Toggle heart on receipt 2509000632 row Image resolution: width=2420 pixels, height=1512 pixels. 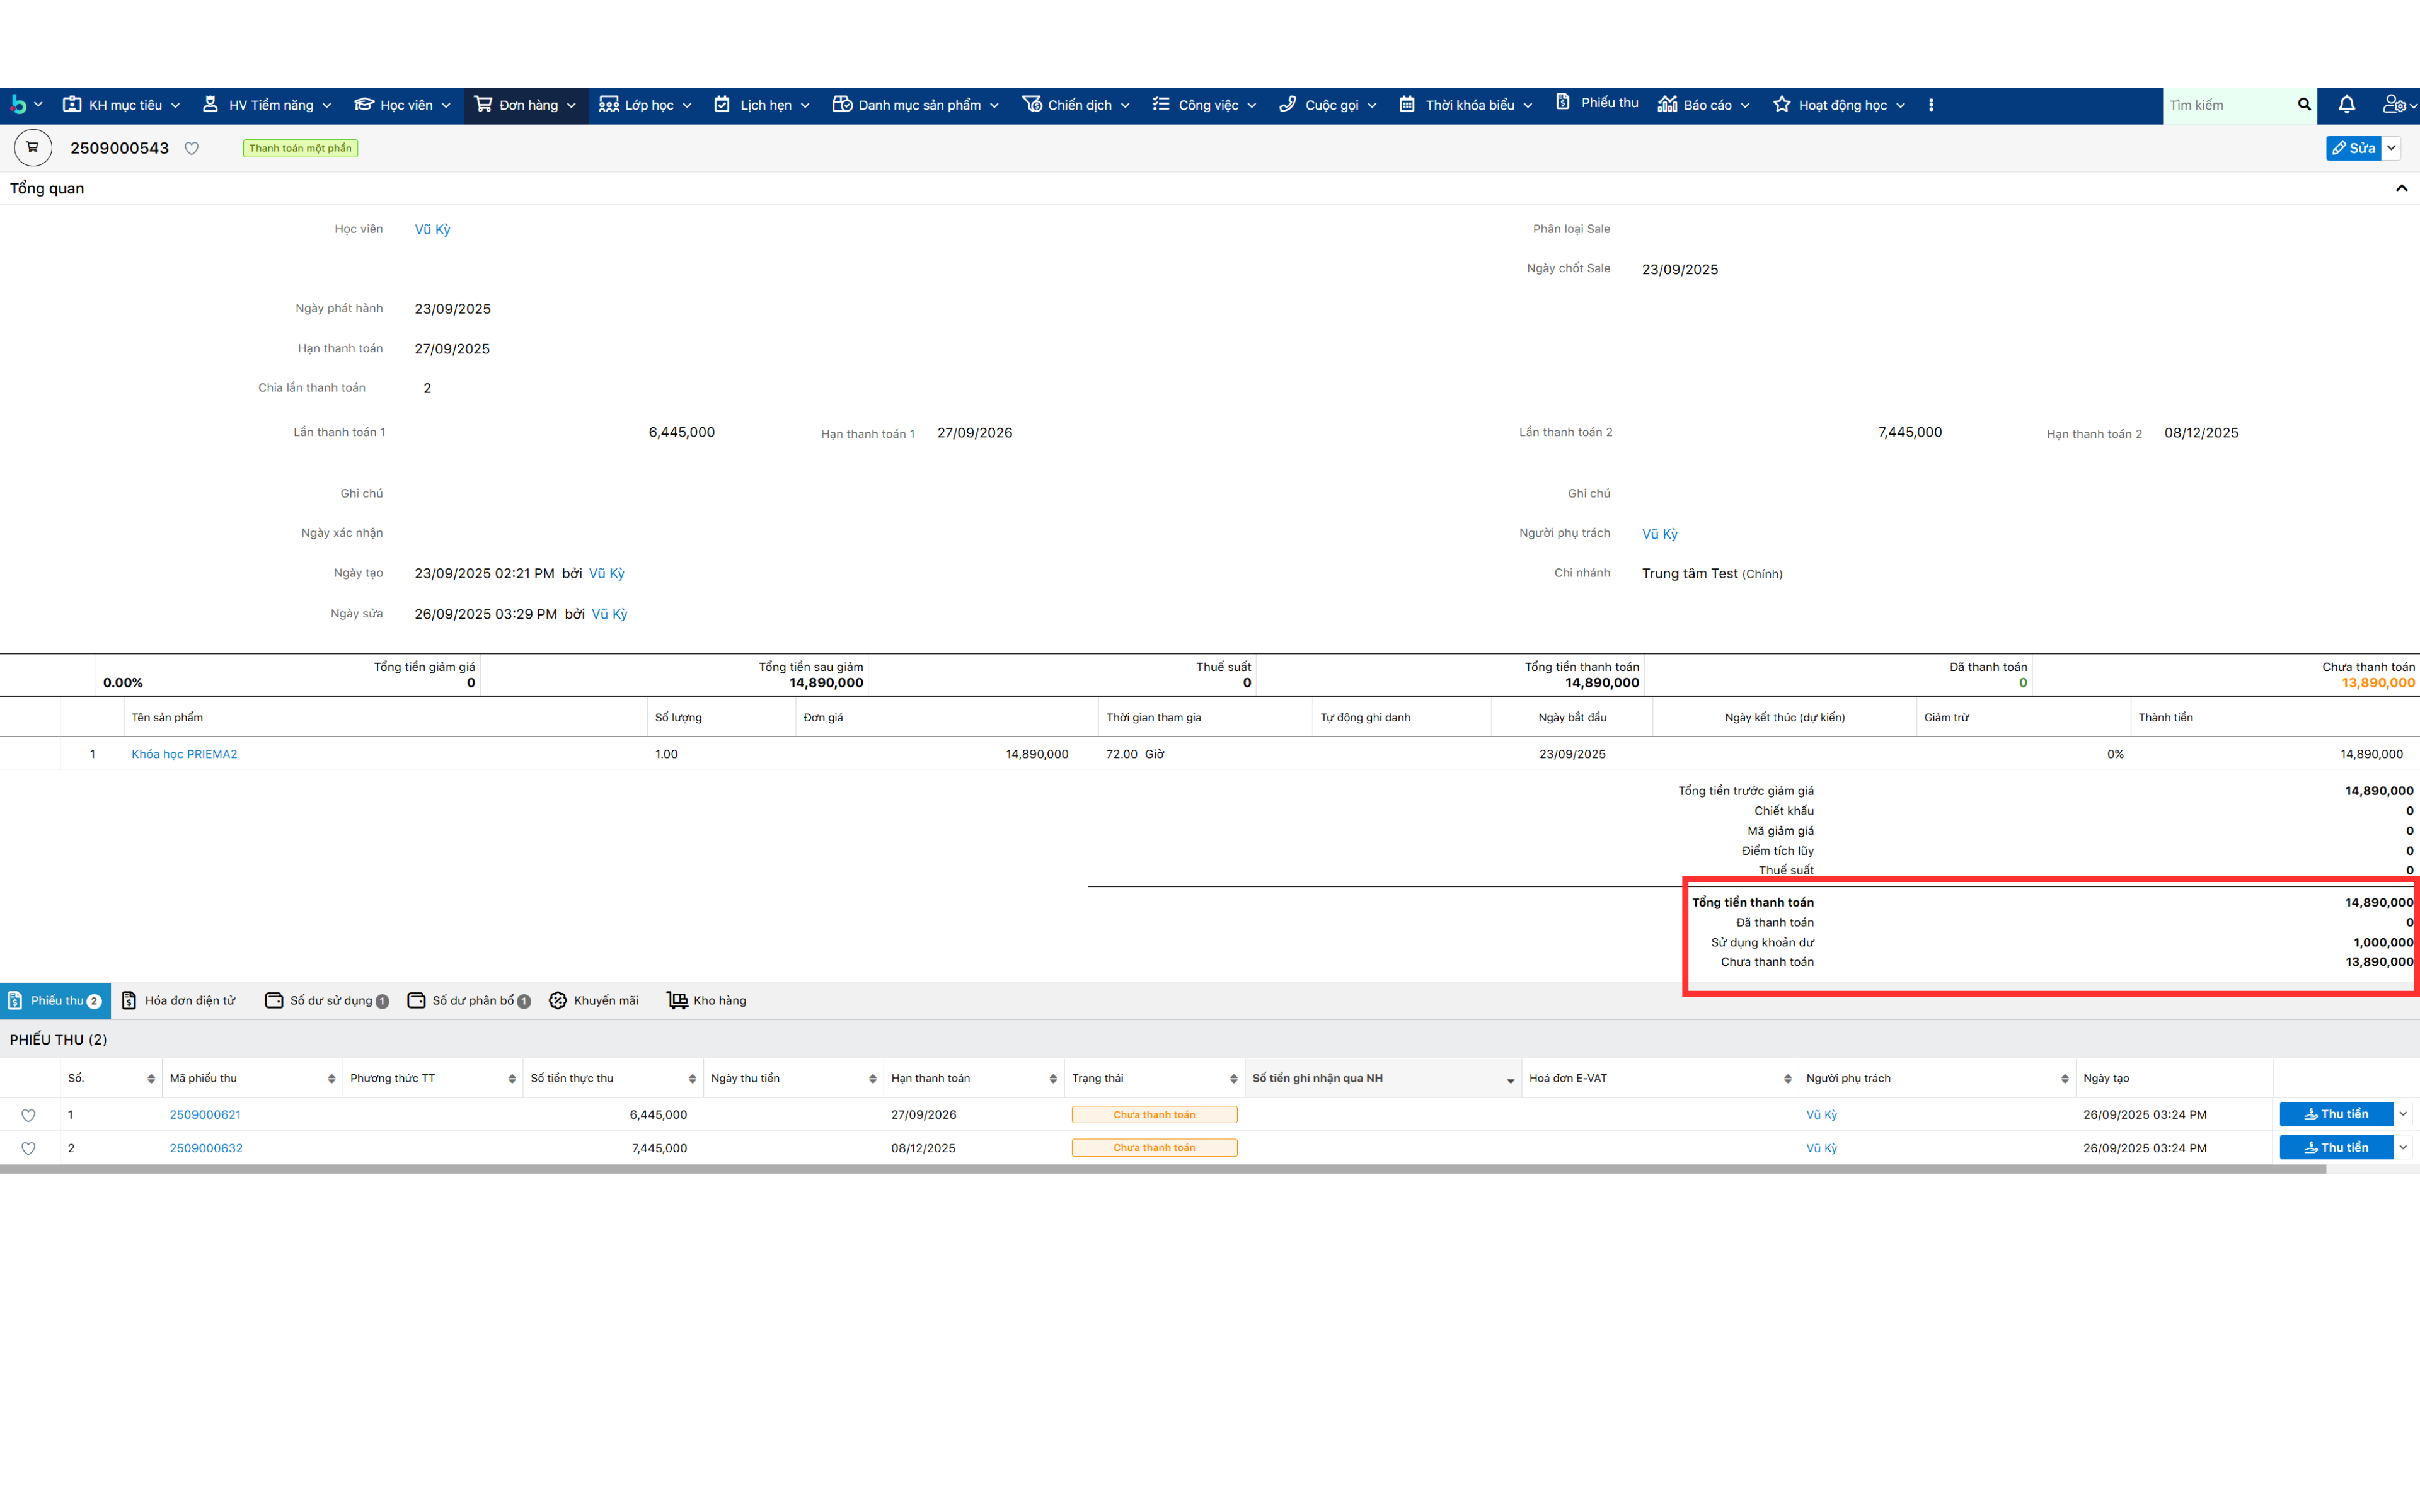(x=28, y=1148)
